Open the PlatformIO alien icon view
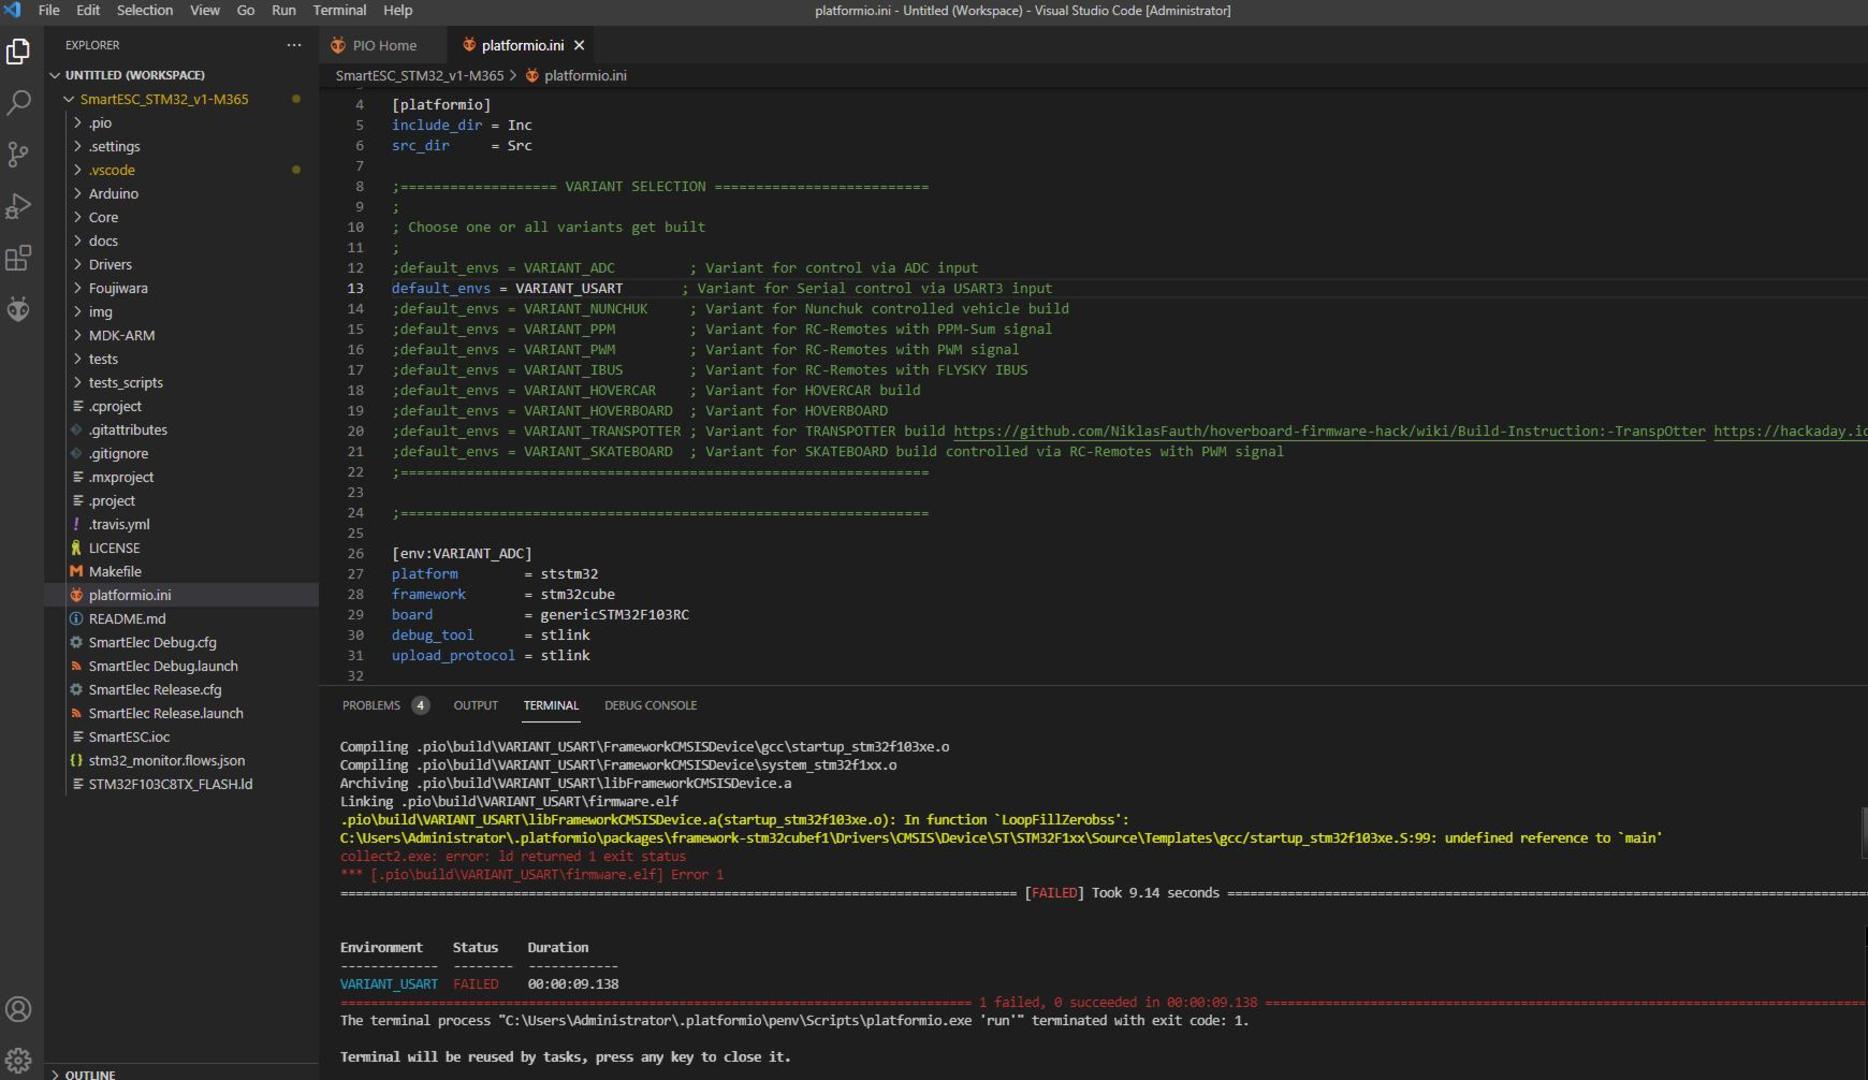Image resolution: width=1868 pixels, height=1080 pixels. (19, 309)
